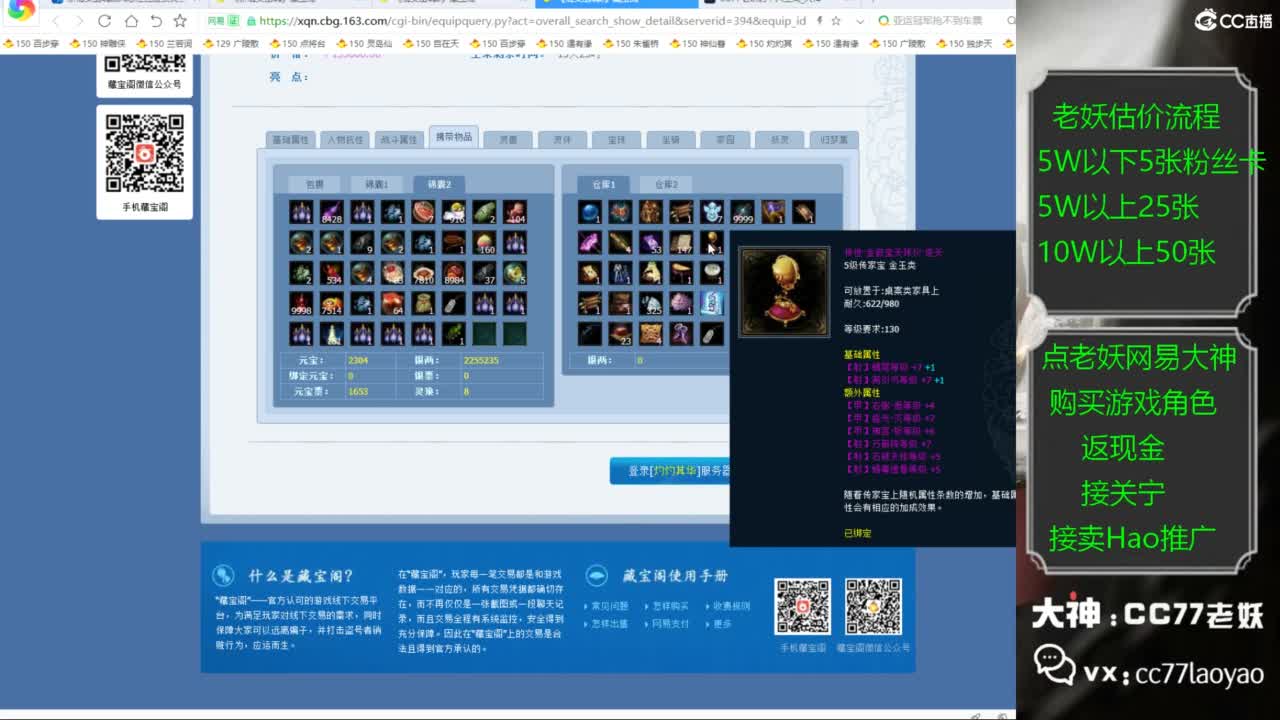Select the golden 传家宝 item in 仓库1
Screen dimensions: 1280x720
point(710,242)
